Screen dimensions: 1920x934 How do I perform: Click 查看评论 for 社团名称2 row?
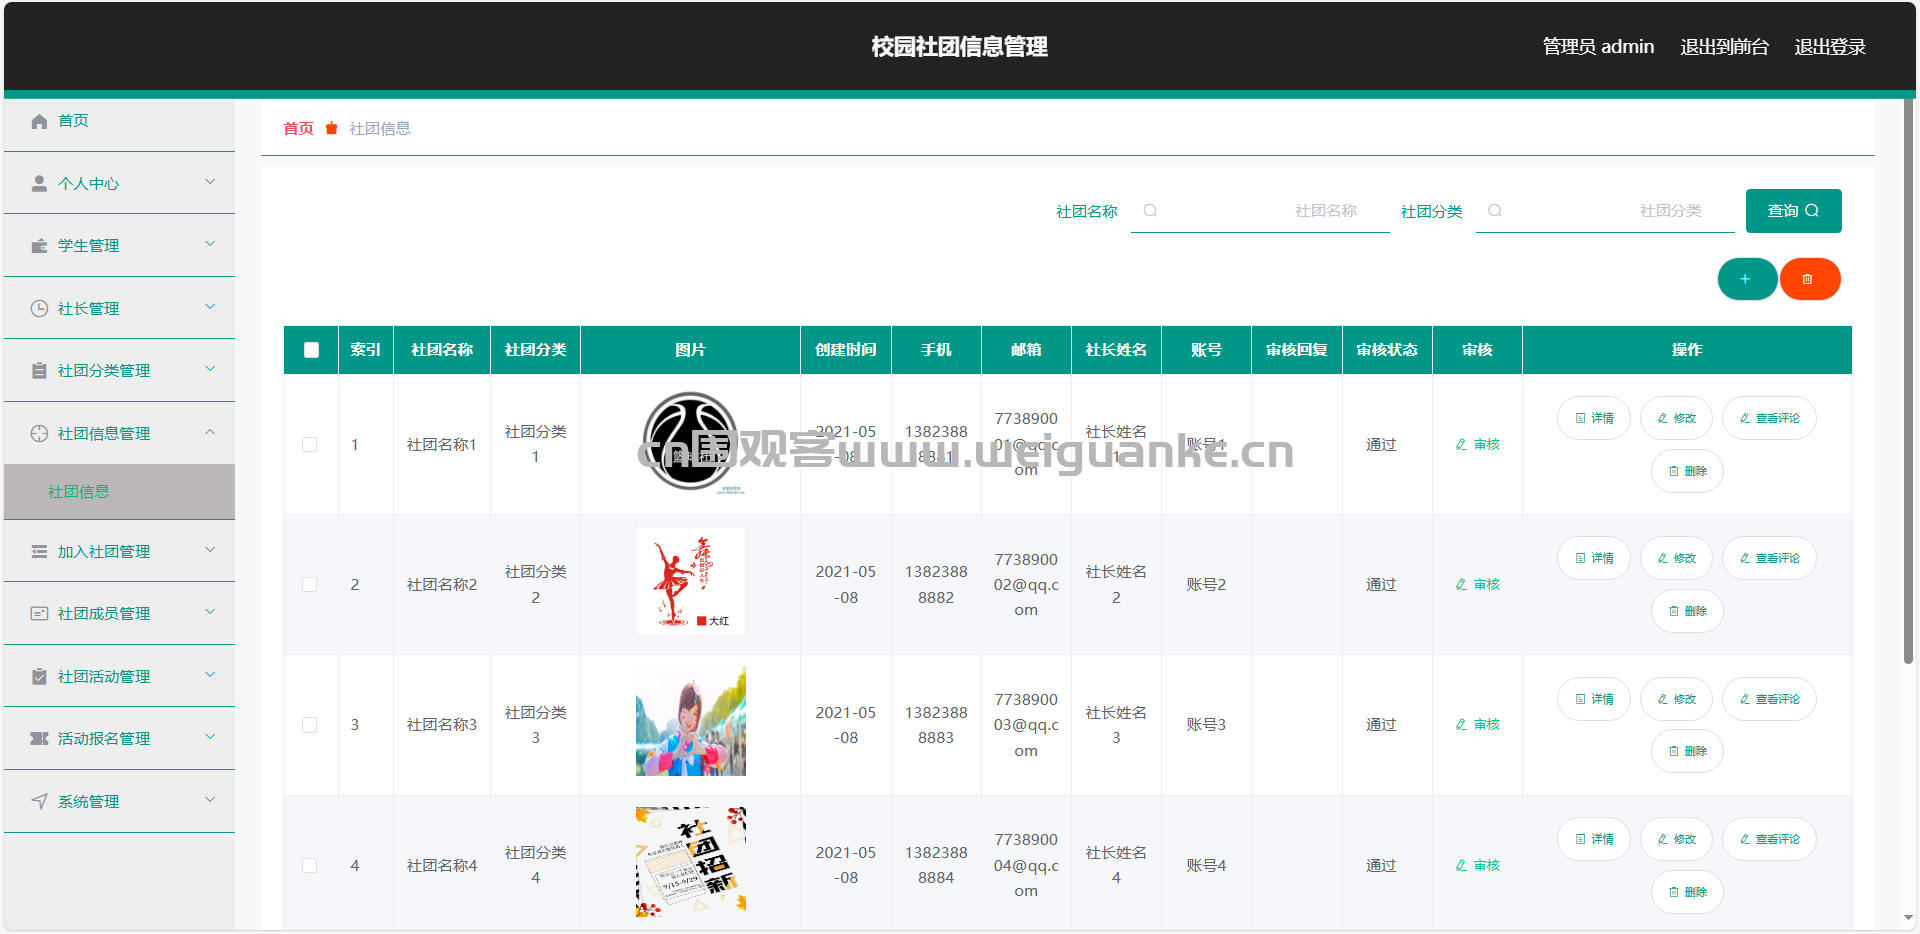click(x=1769, y=559)
